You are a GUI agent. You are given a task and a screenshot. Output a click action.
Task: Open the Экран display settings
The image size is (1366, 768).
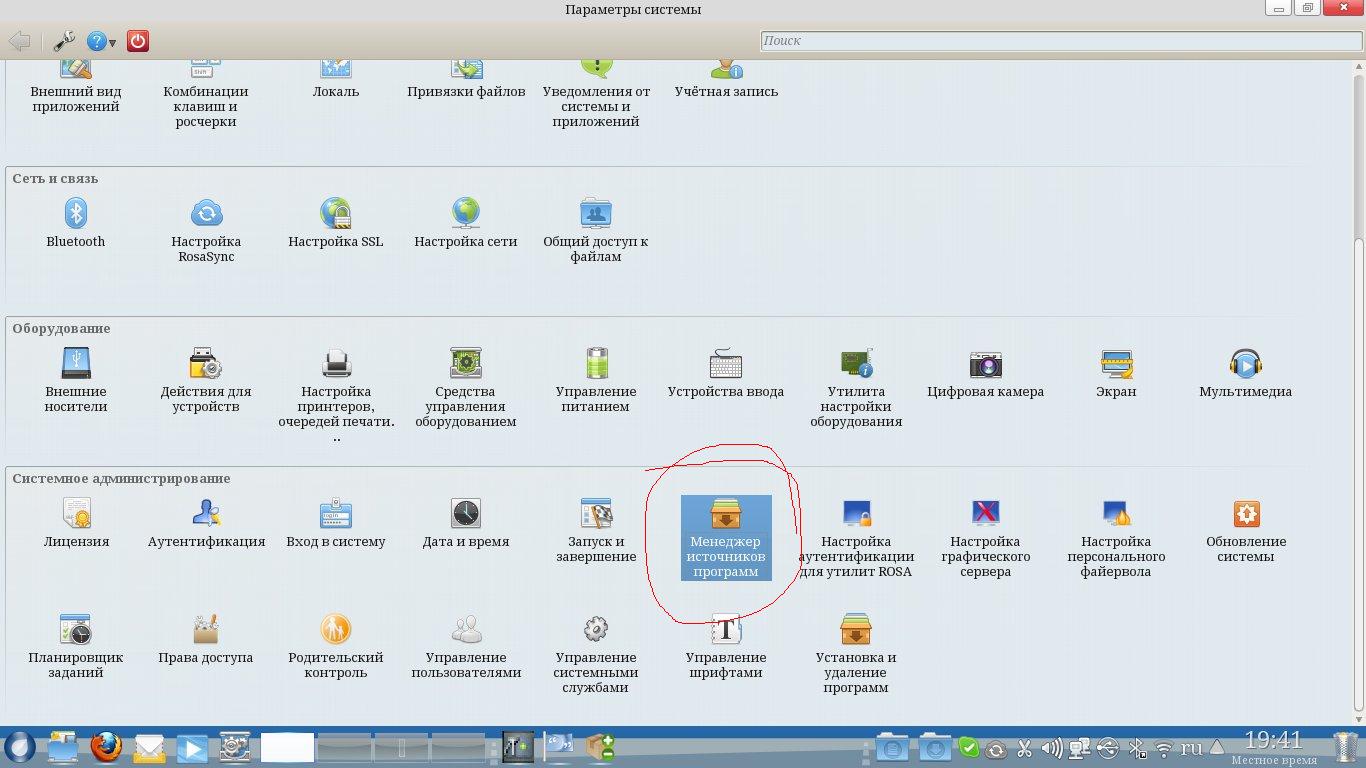(1116, 372)
